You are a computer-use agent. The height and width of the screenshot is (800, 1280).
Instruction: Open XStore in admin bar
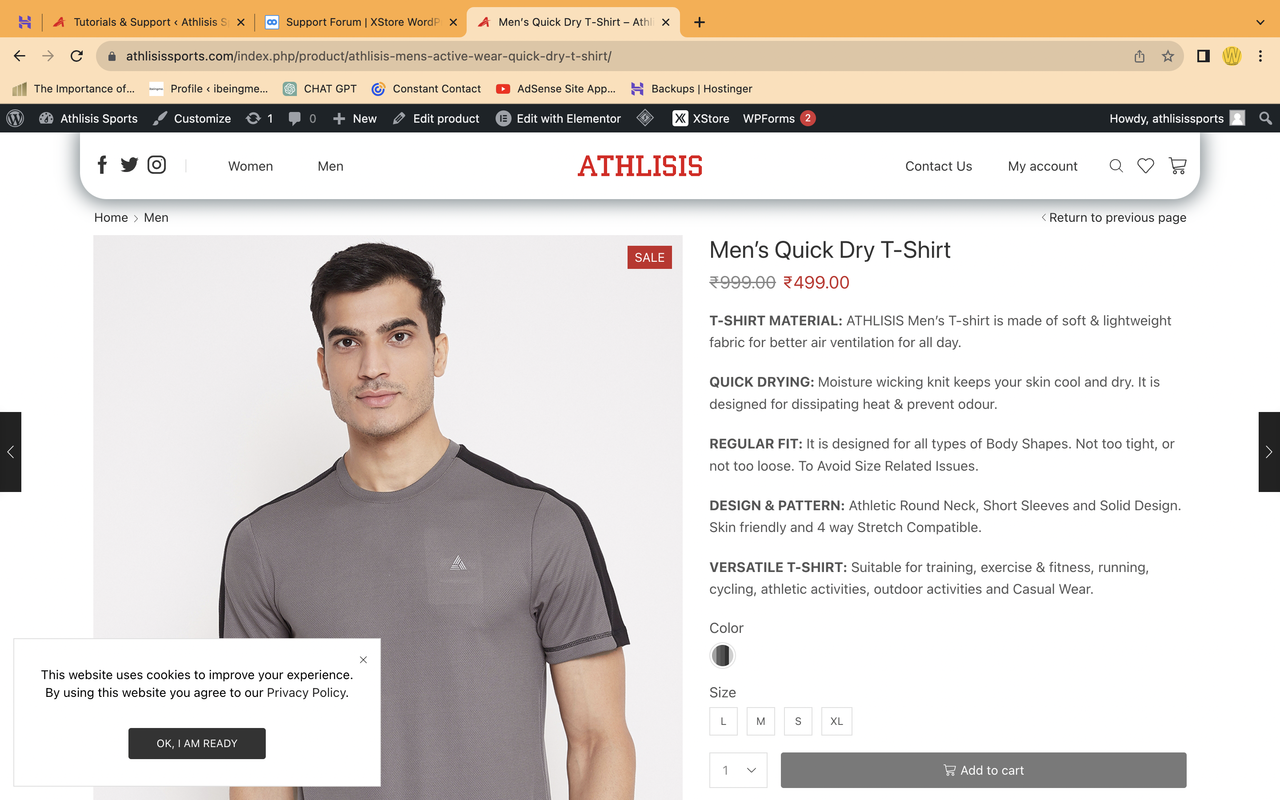(701, 118)
